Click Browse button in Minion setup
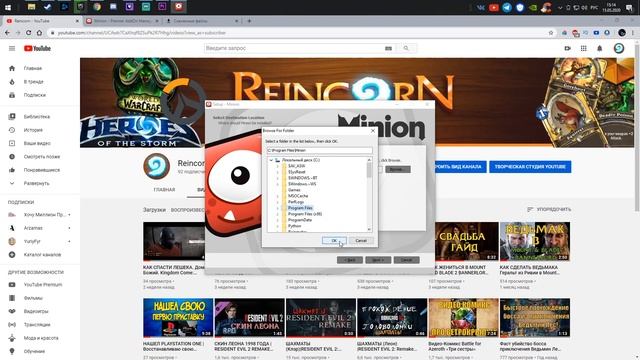The height and width of the screenshot is (360, 640). [398, 169]
